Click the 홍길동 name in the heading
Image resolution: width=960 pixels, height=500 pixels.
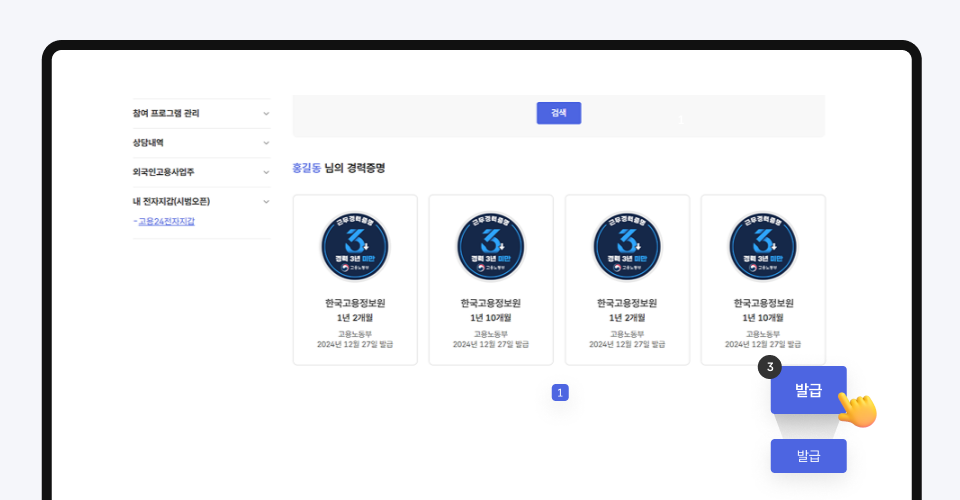[306, 168]
